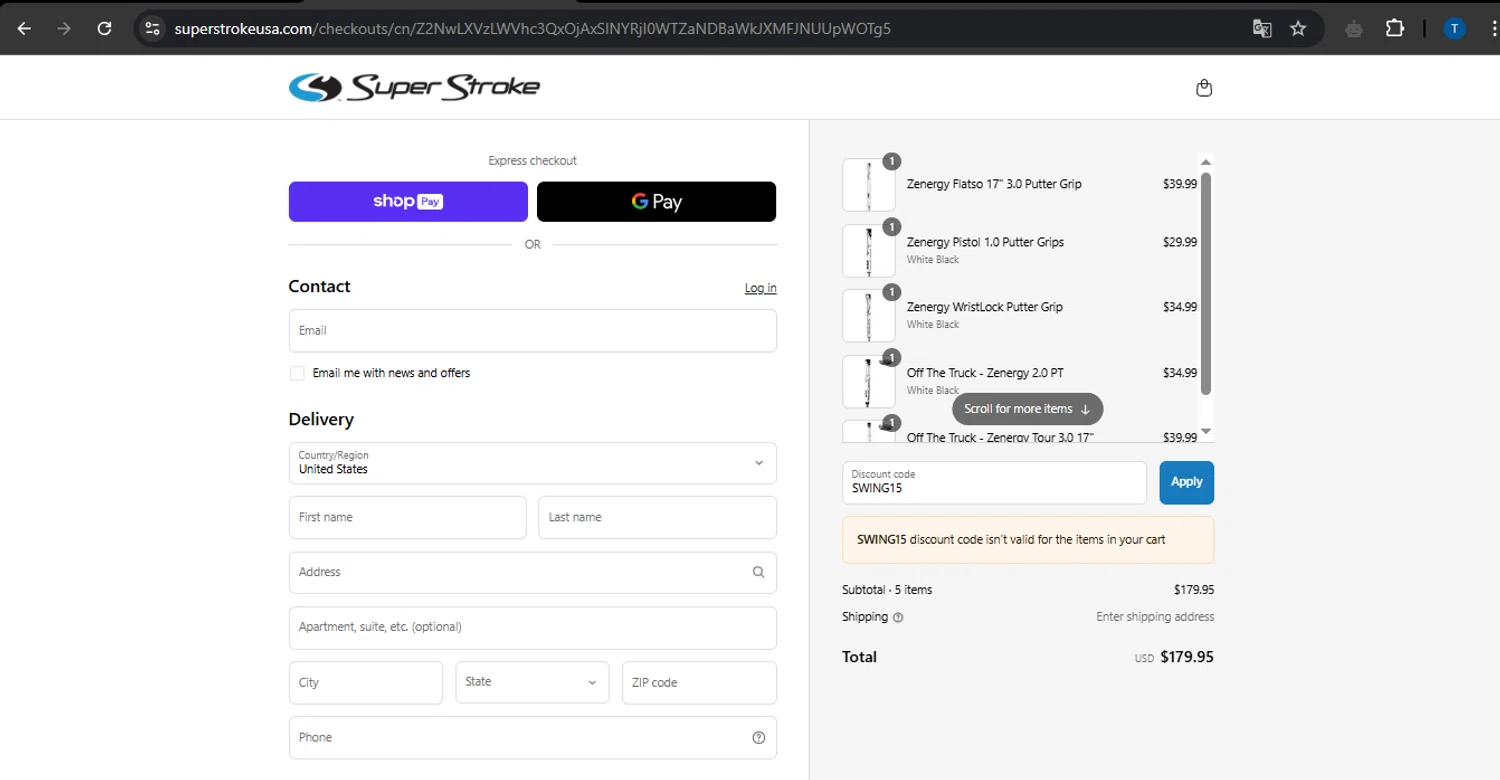Click the Apartment, suite field
Image resolution: width=1500 pixels, height=780 pixels.
click(532, 627)
